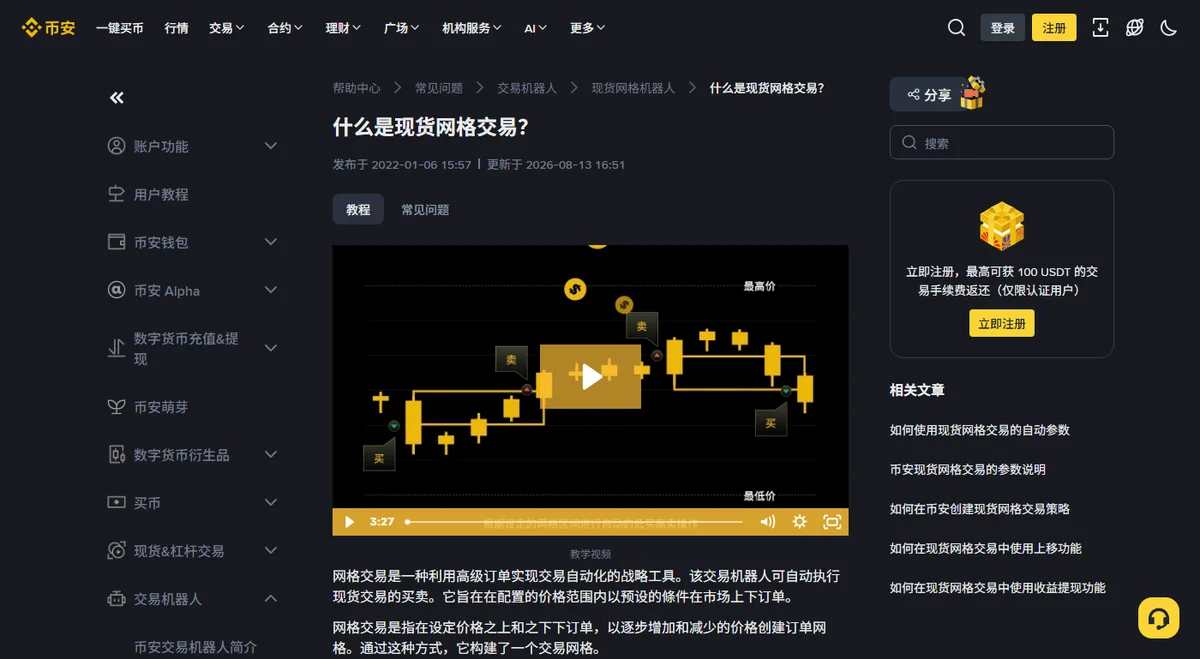Viewport: 1200px width, 659px height.
Task: Click the 币安钱包 wallet icon
Action: pos(116,242)
